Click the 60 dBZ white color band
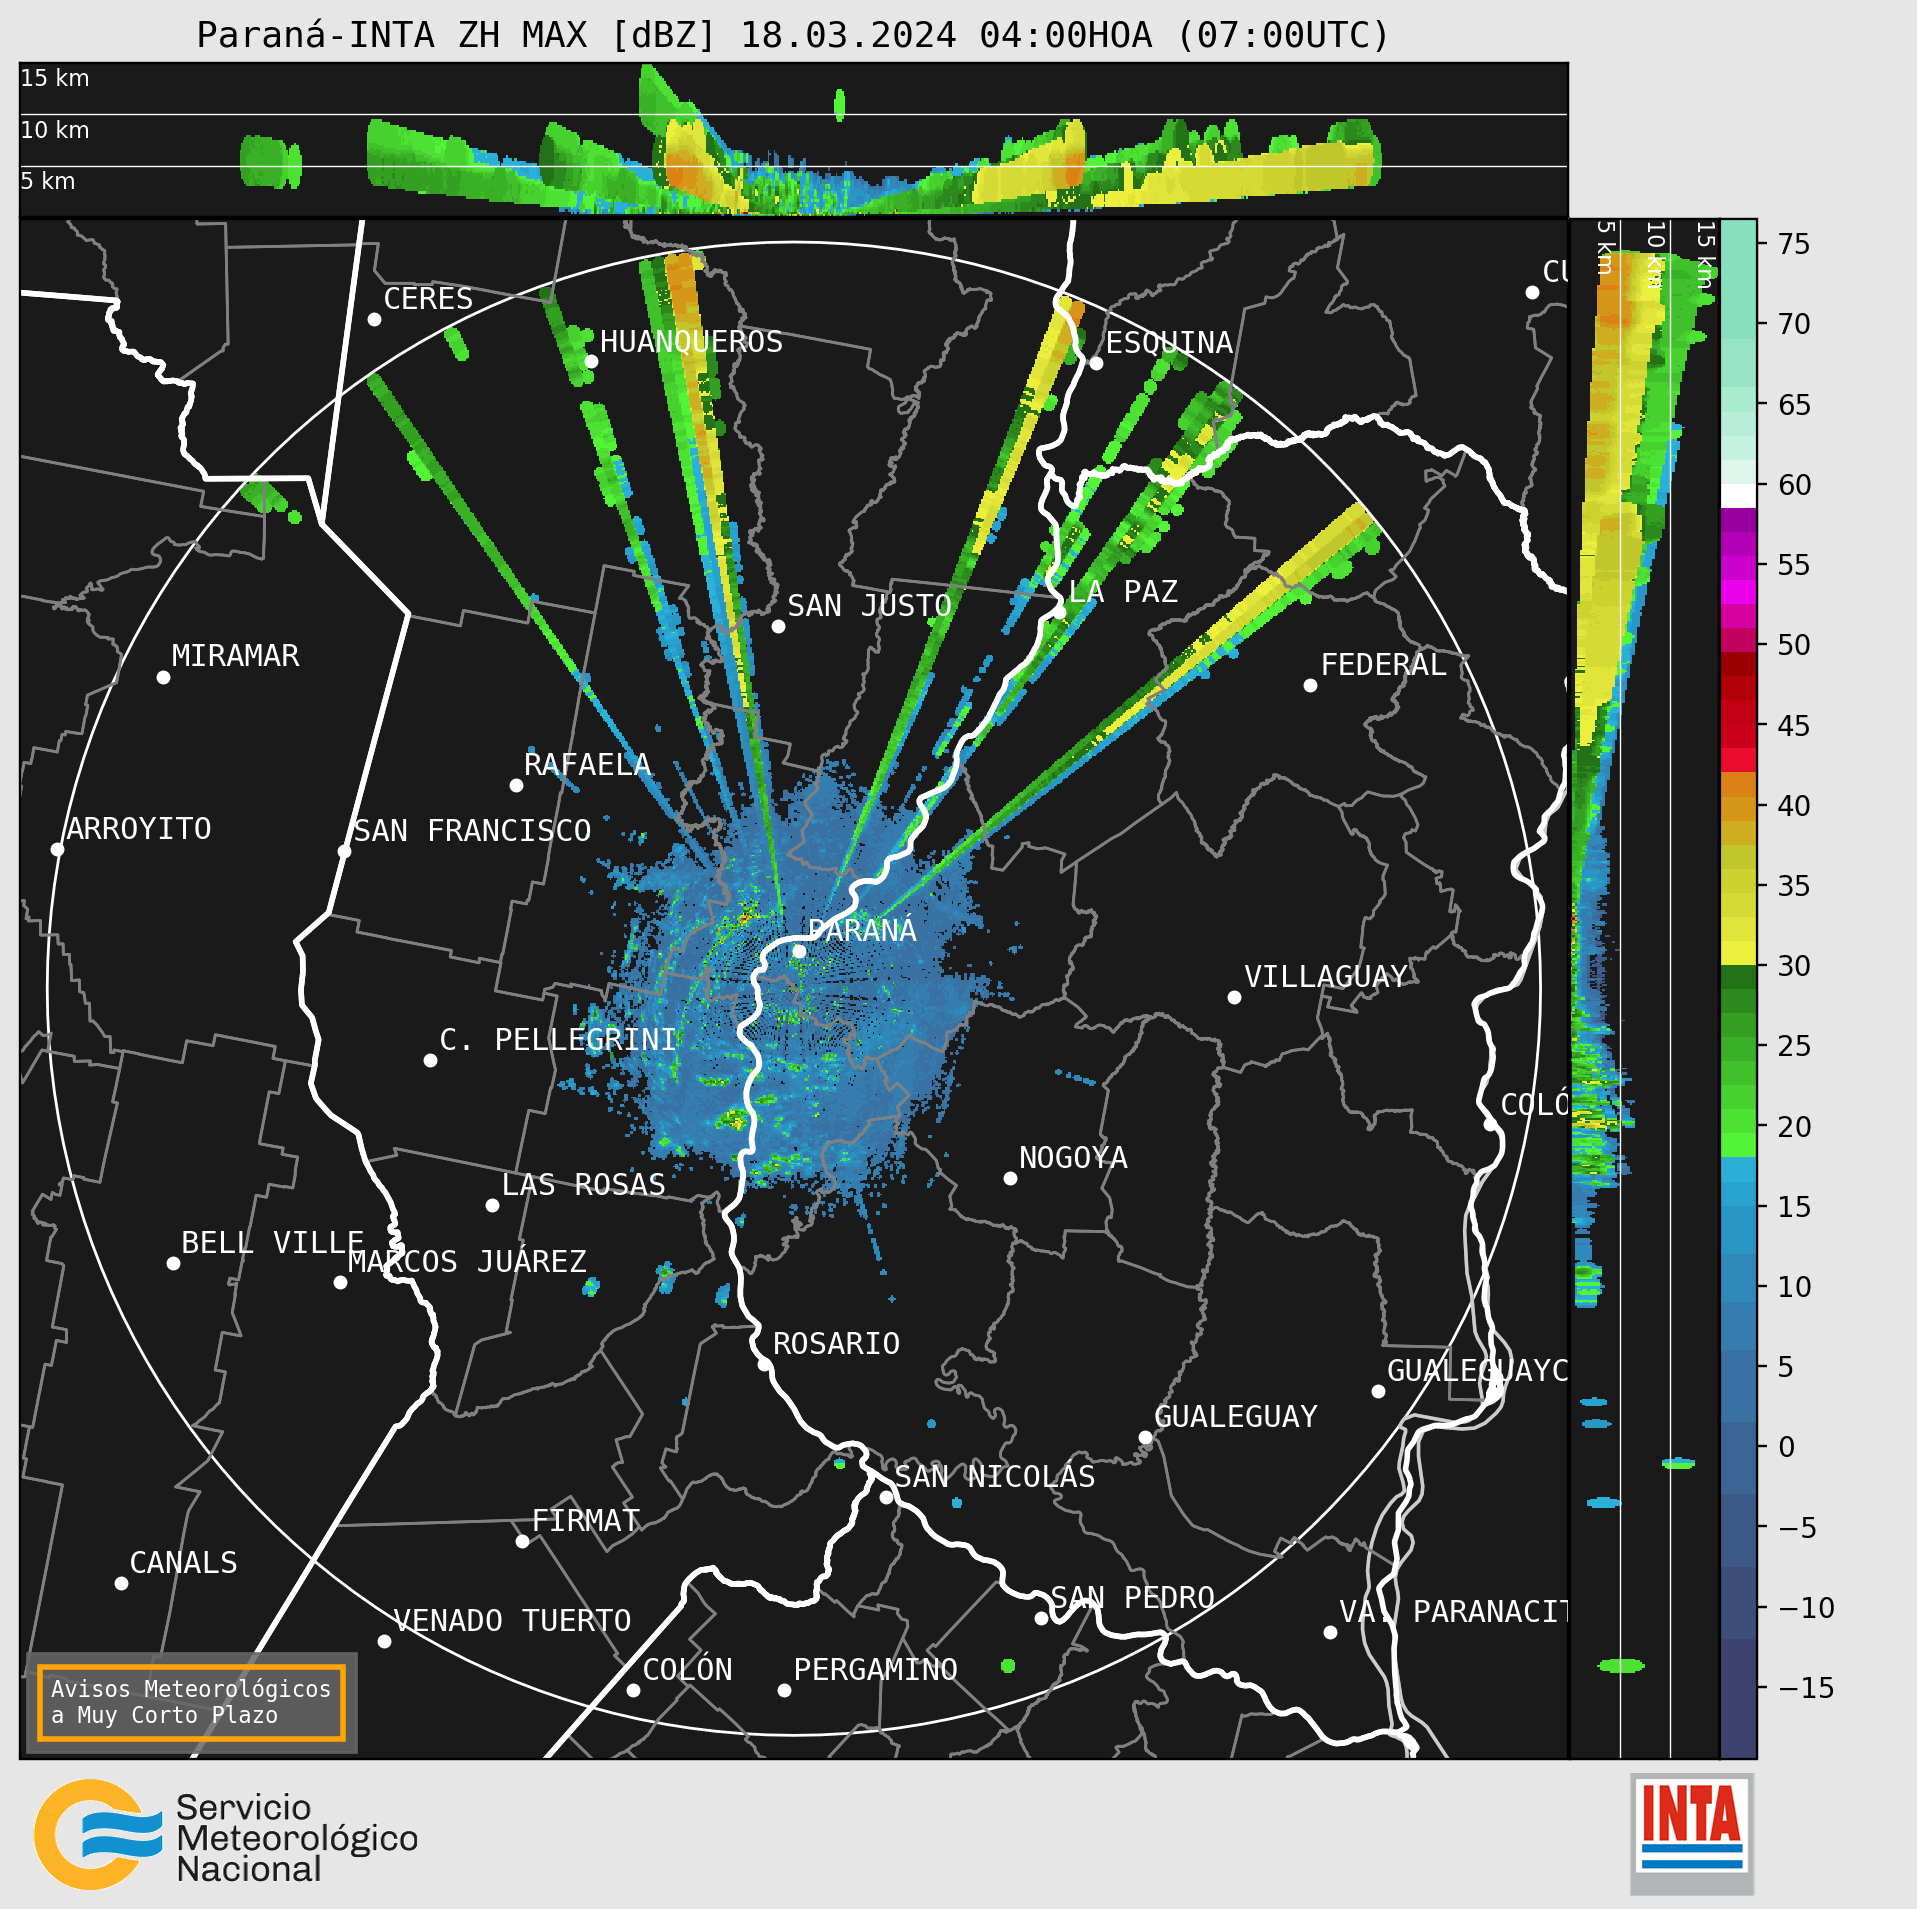Screen dimensions: 1917x1909 point(1738,496)
